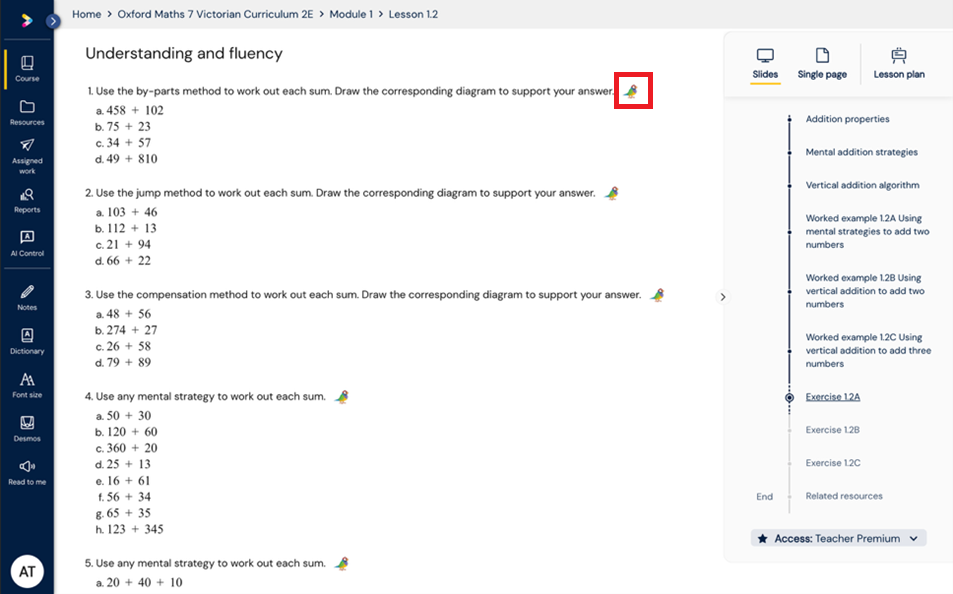This screenshot has height=594, width=953.
Task: Click sum 'a. 20 + 40 + 10'
Action: point(139,582)
